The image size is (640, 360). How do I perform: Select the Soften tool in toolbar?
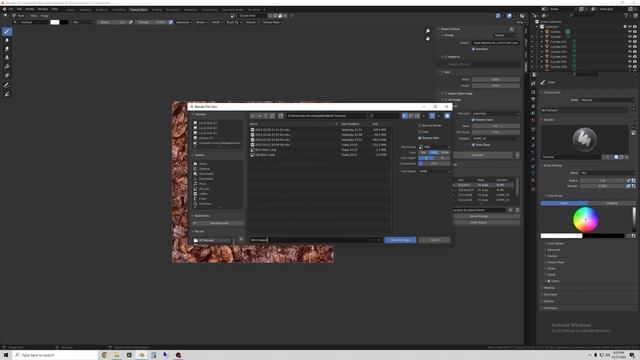click(x=7, y=40)
